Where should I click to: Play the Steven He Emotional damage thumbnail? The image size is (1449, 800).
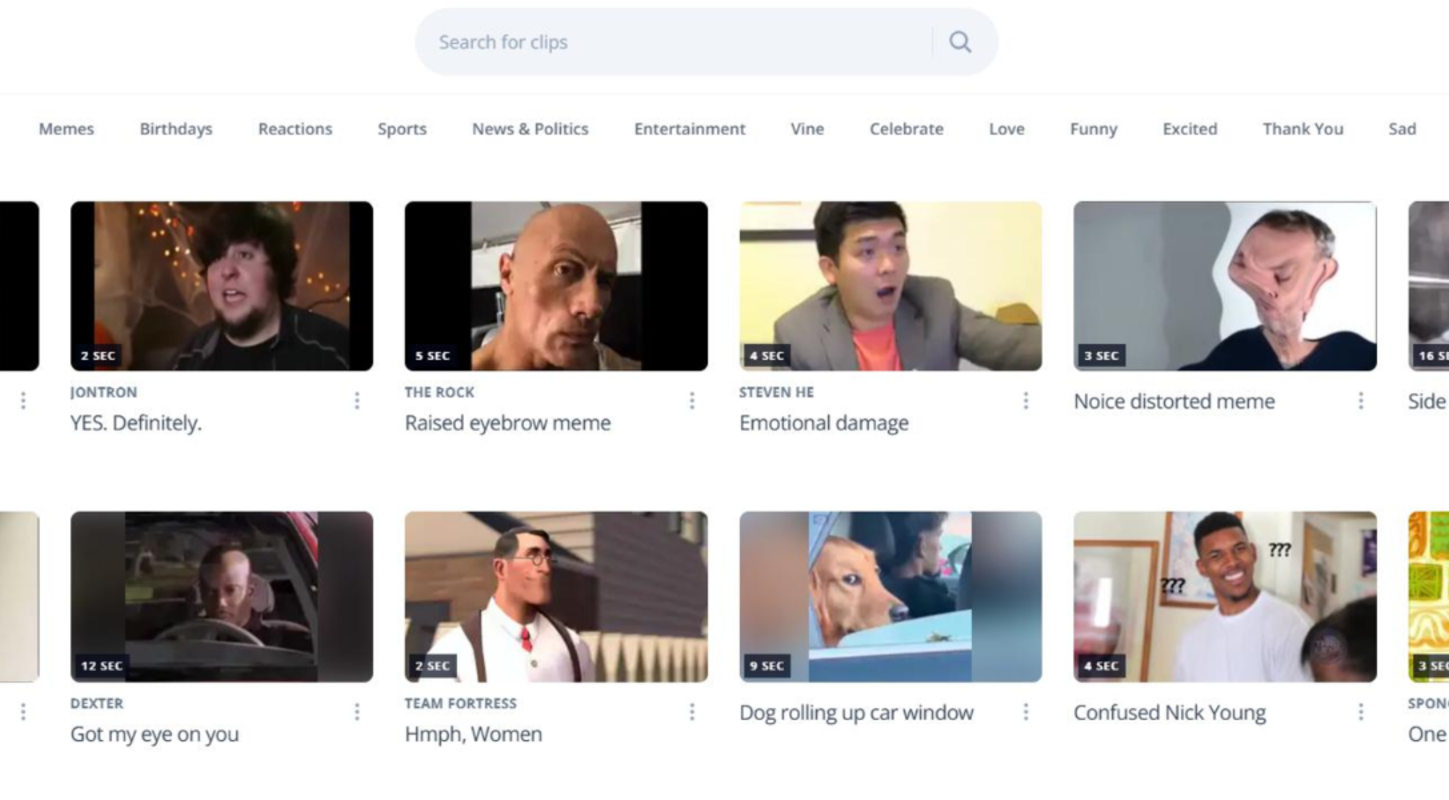(890, 286)
